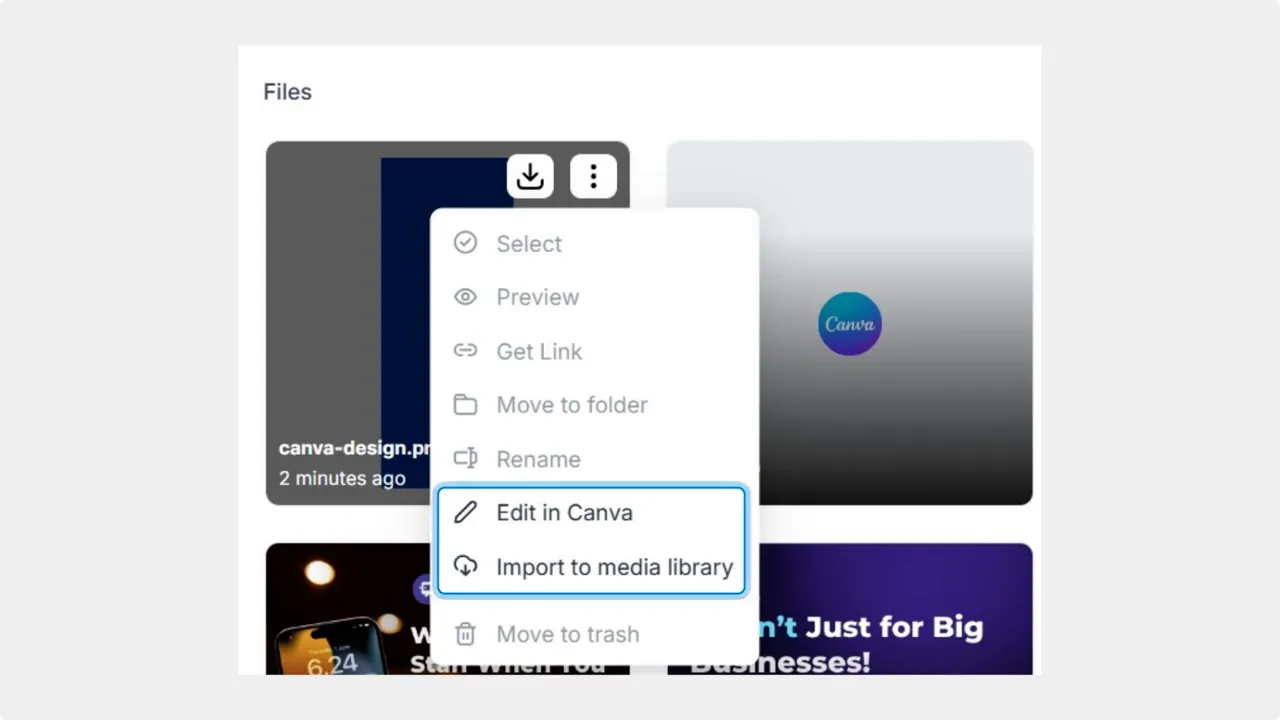Click the checkmark icon beside Select
This screenshot has width=1280, height=720.
tap(465, 243)
